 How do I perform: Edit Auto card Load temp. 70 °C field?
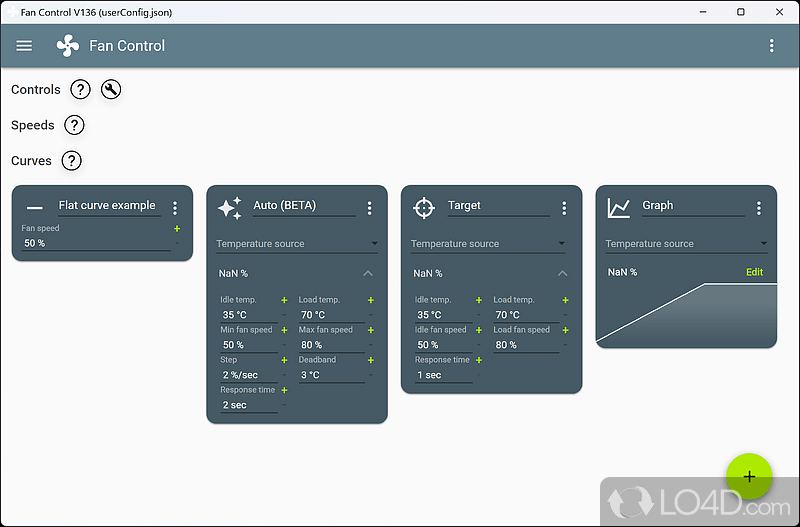pos(332,315)
